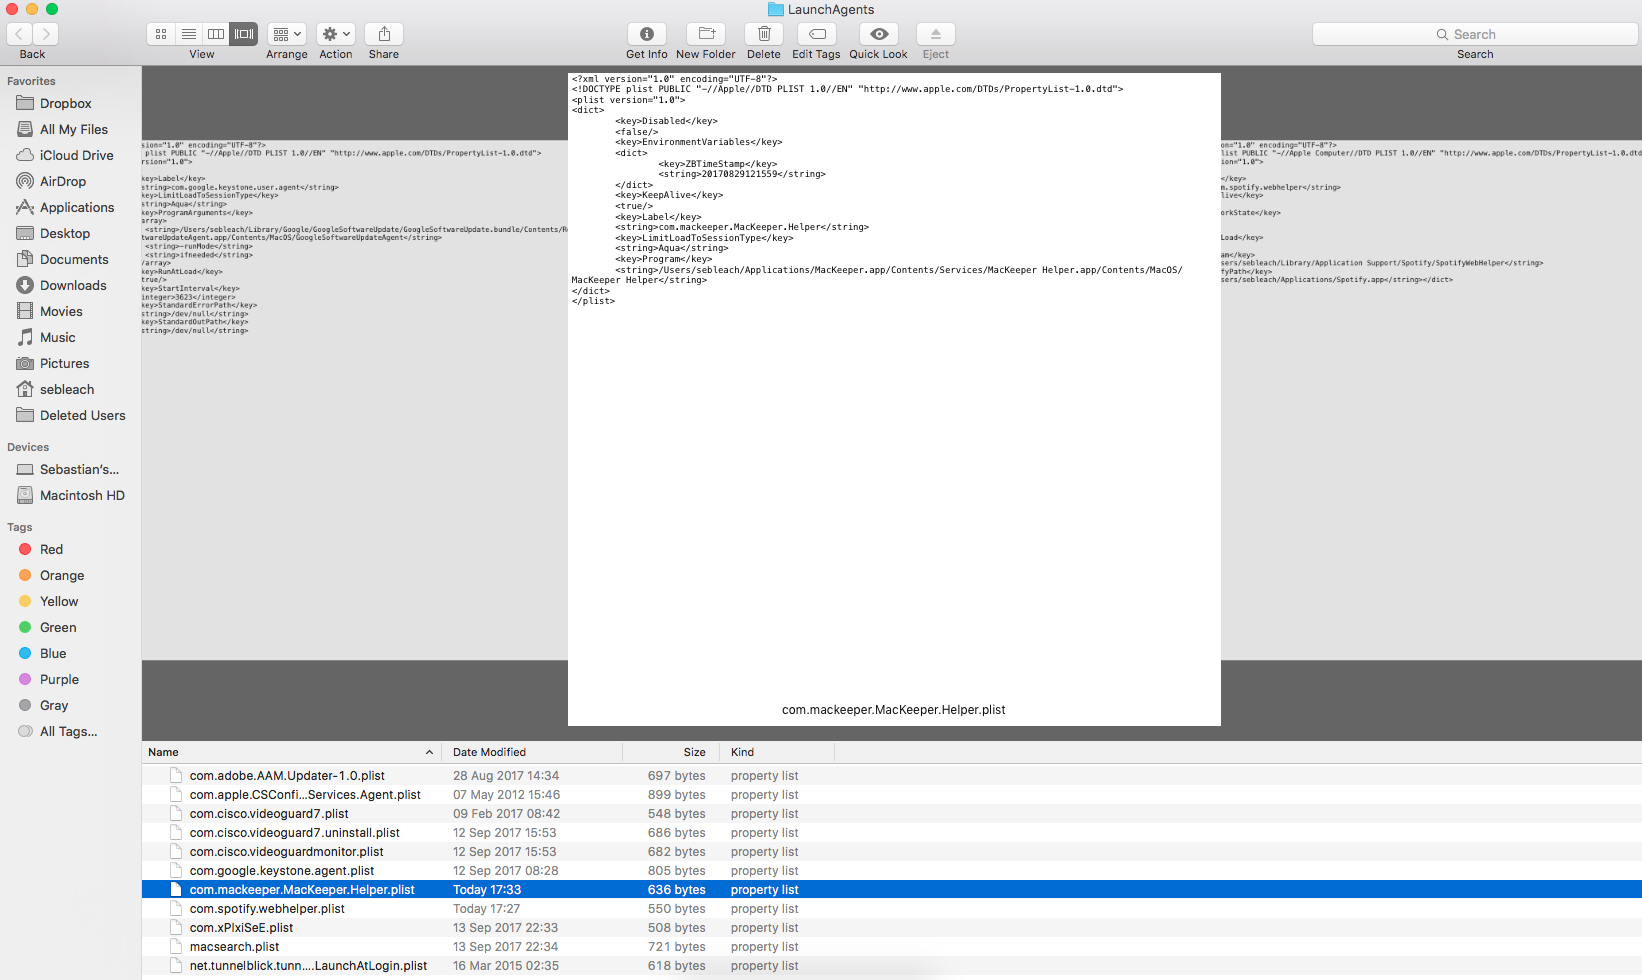Switch to list view

(x=189, y=34)
